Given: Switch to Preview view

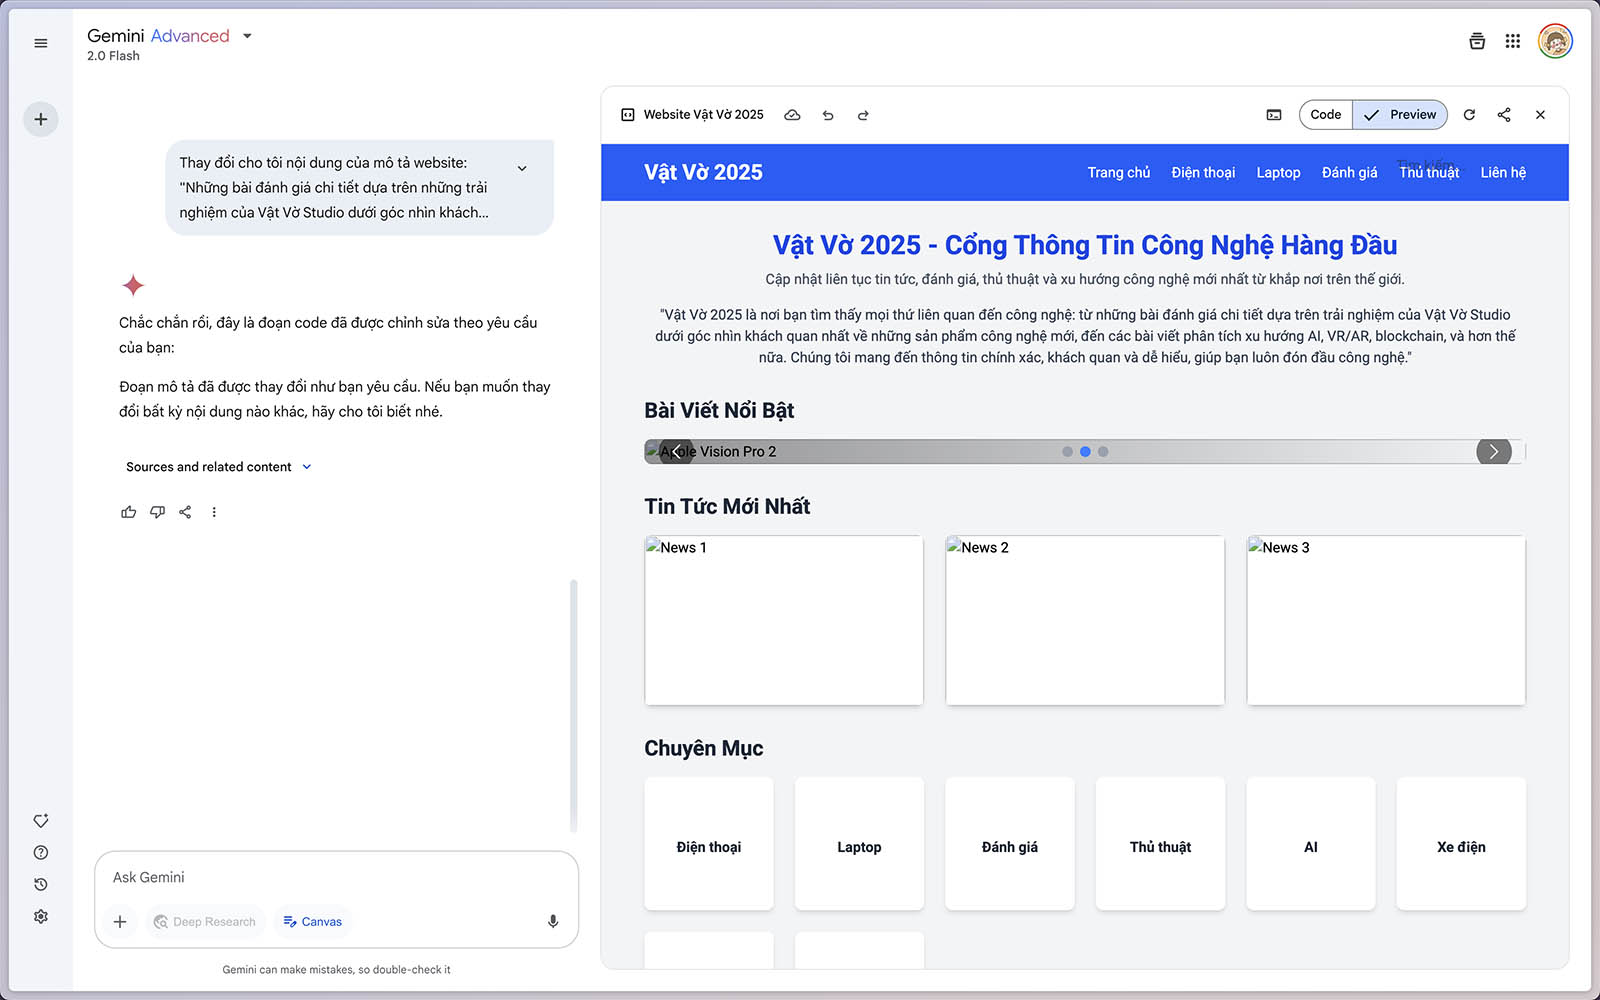Looking at the screenshot, I should coord(1400,115).
